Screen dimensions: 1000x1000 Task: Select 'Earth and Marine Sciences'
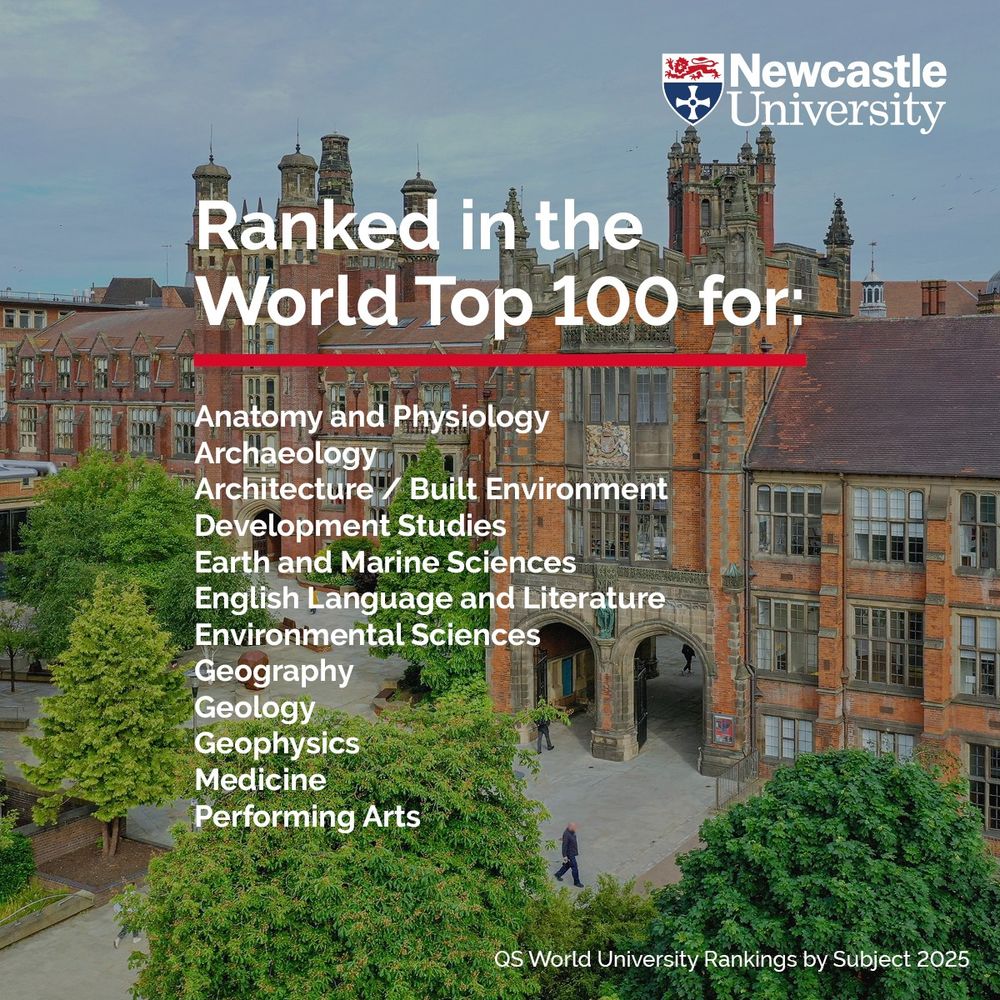tap(385, 563)
